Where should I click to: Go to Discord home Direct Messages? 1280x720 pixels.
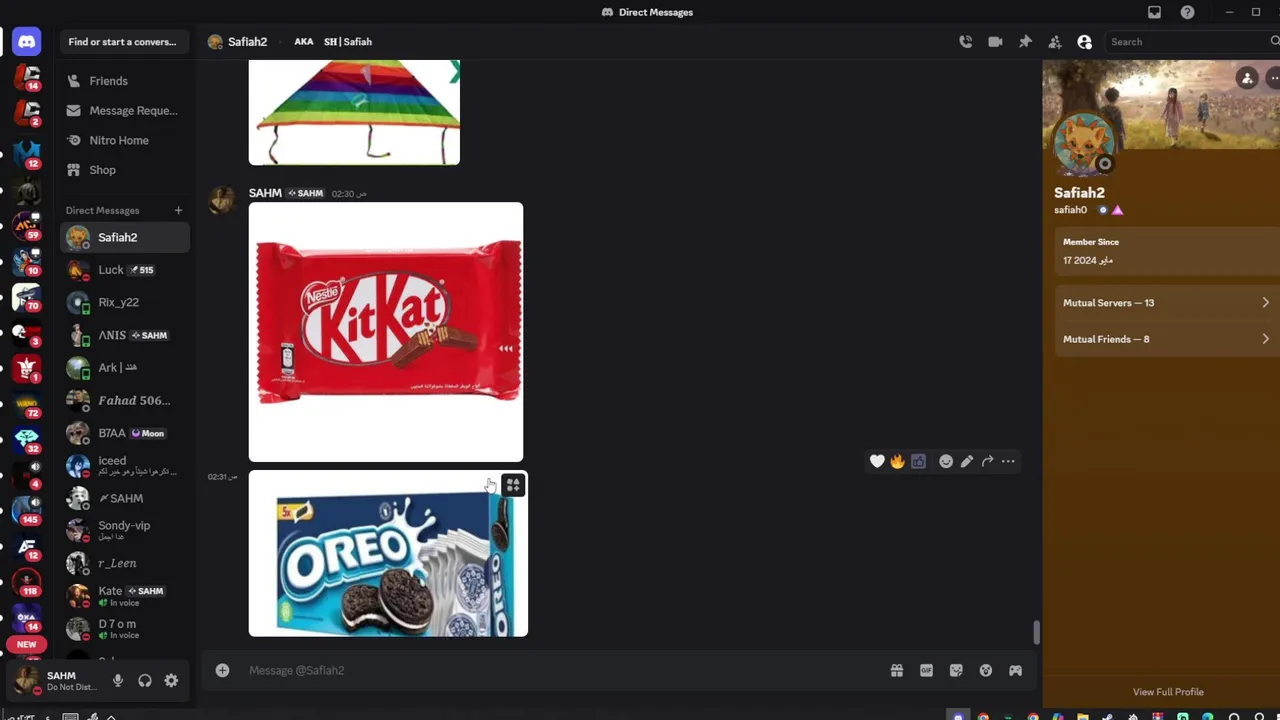tap(26, 42)
